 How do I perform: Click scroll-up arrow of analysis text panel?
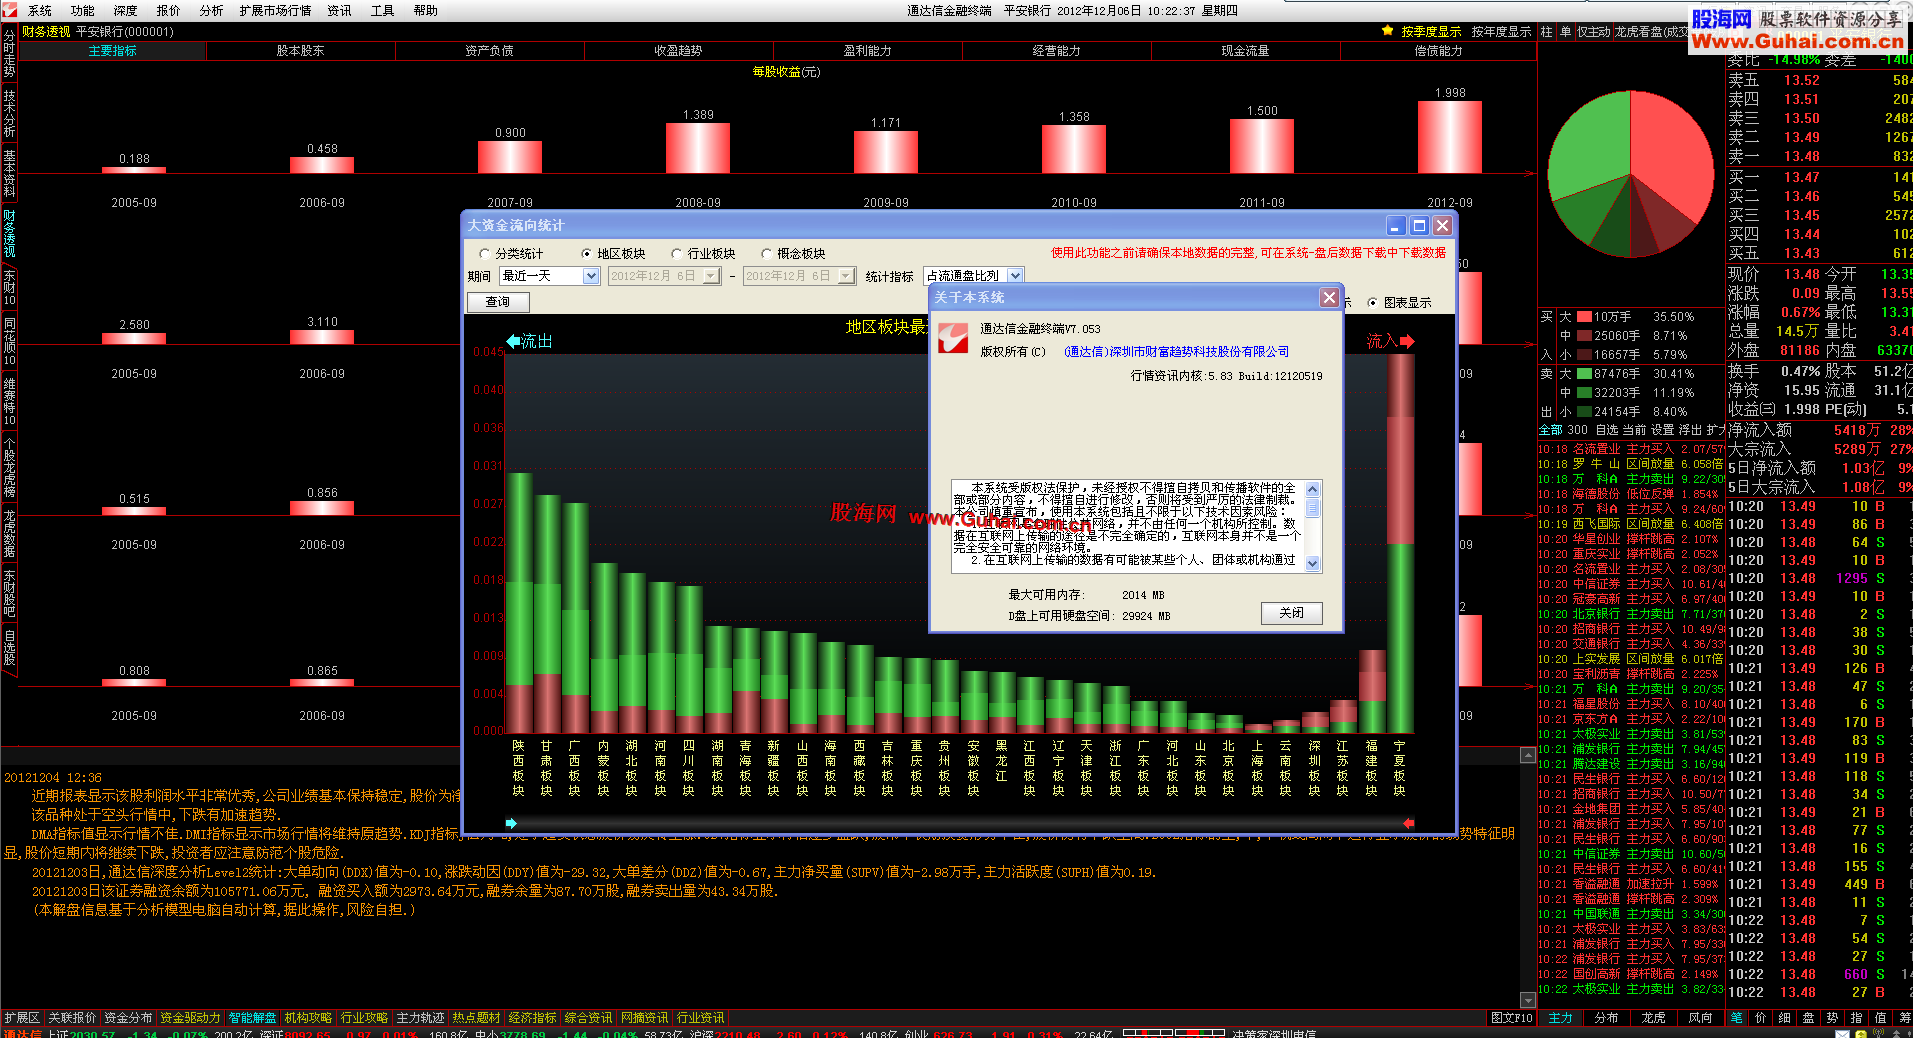coord(1527,756)
